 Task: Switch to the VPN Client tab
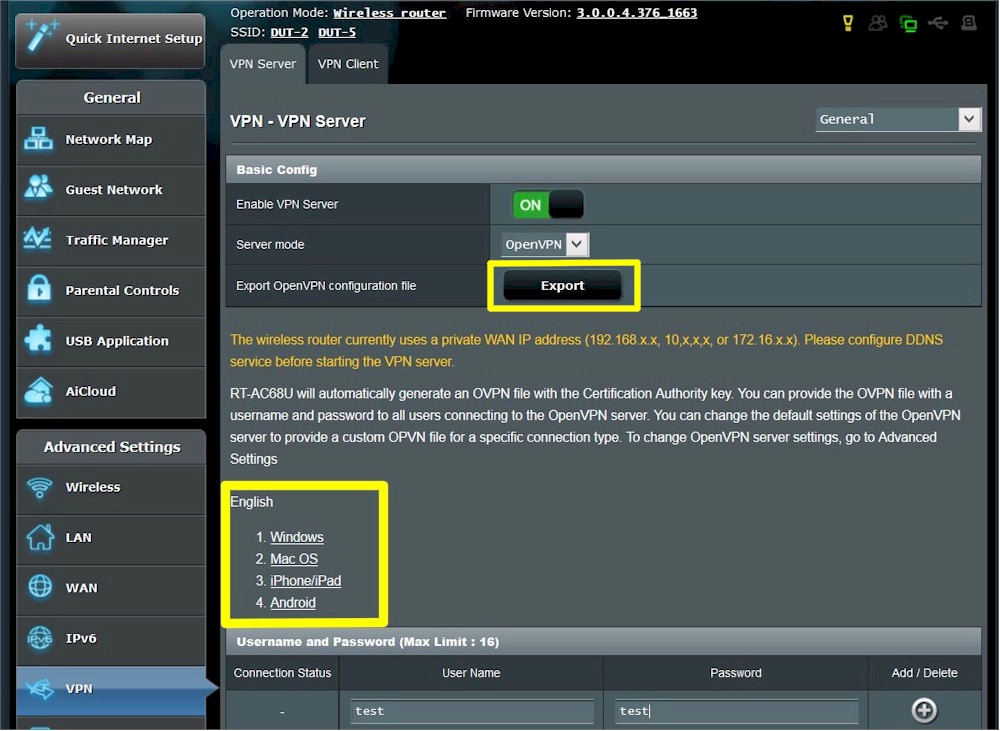348,64
